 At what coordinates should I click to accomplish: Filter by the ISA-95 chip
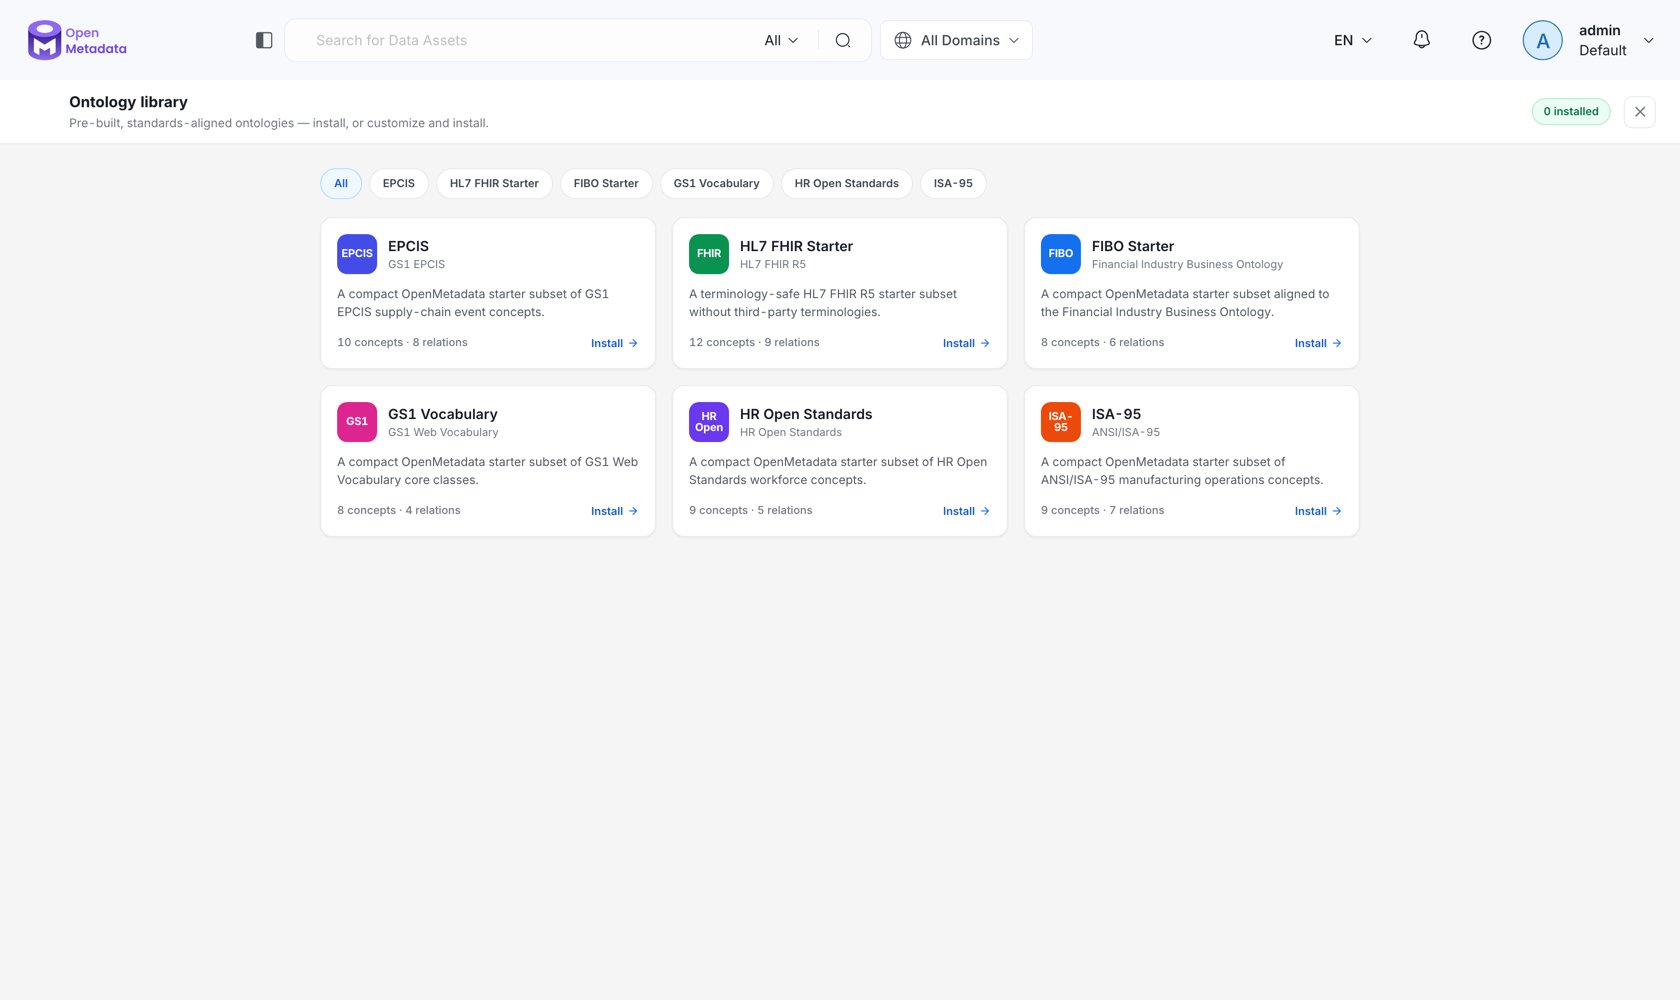coord(953,184)
